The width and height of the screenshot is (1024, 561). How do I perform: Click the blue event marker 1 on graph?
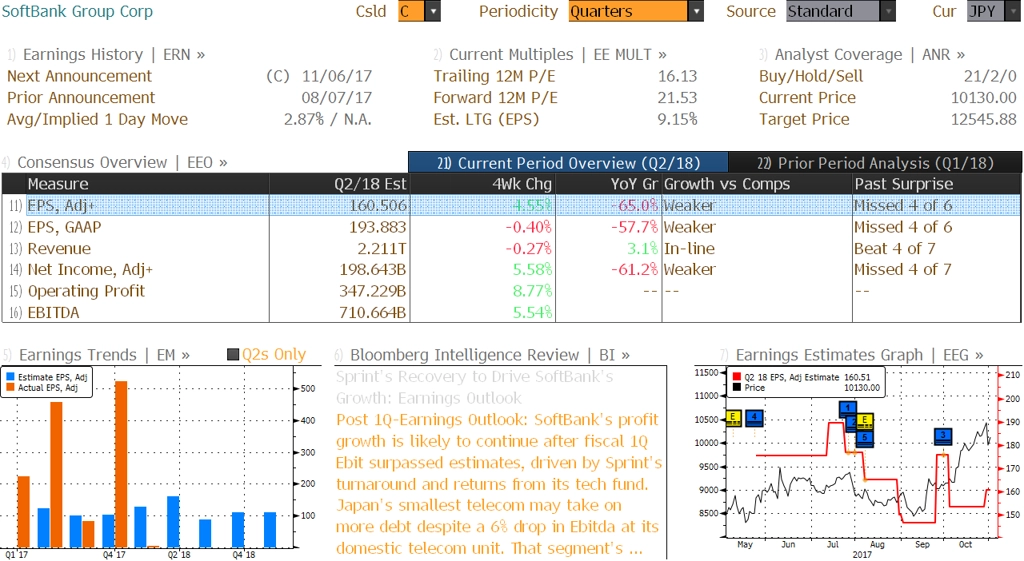pyautogui.click(x=847, y=409)
